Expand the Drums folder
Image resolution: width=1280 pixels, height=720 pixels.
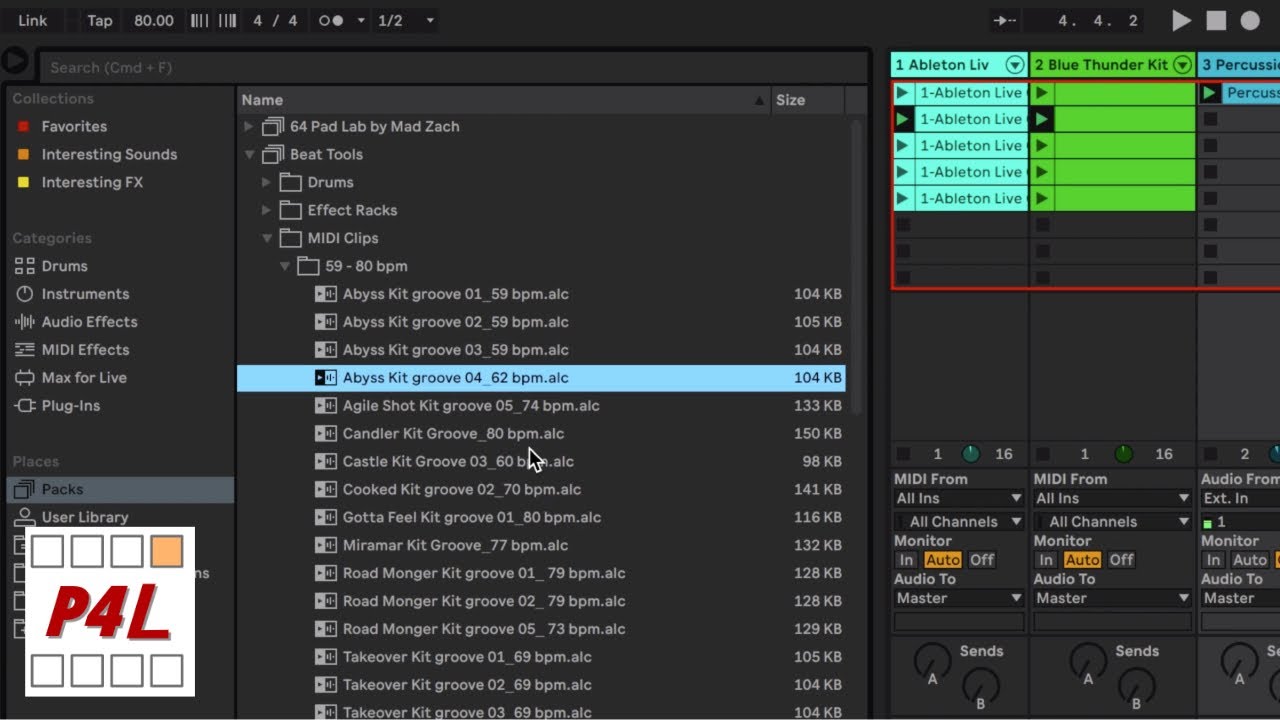267,183
